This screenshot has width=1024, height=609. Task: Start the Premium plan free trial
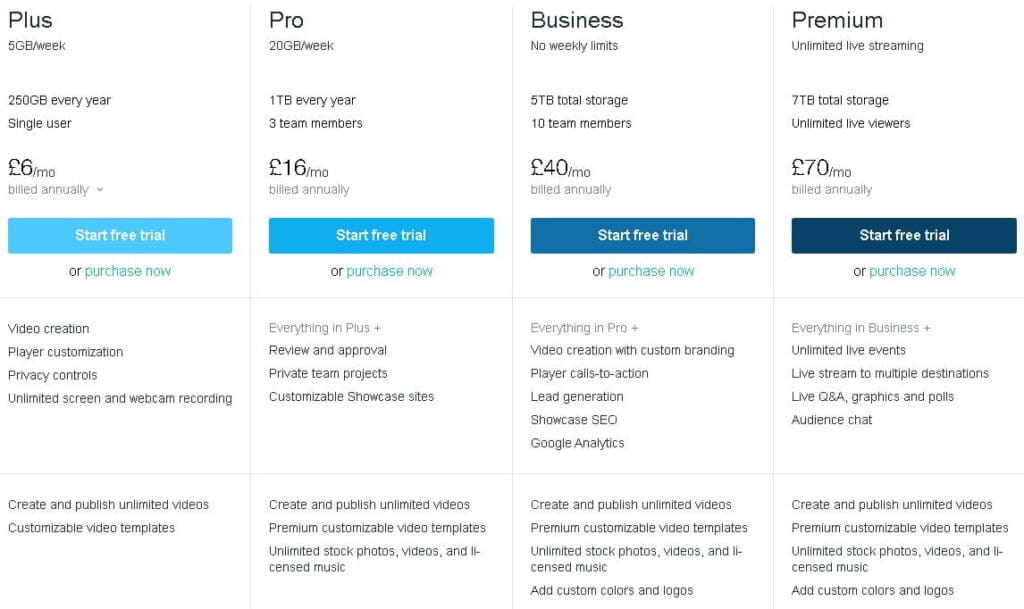pyautogui.click(x=904, y=235)
